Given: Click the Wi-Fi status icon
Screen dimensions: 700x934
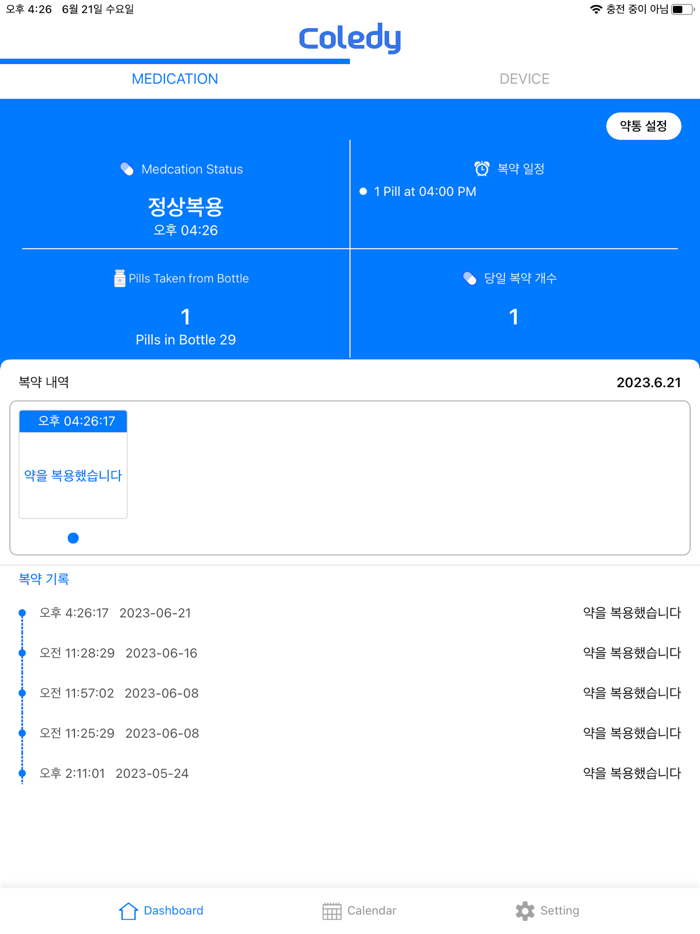Looking at the screenshot, I should tap(596, 10).
